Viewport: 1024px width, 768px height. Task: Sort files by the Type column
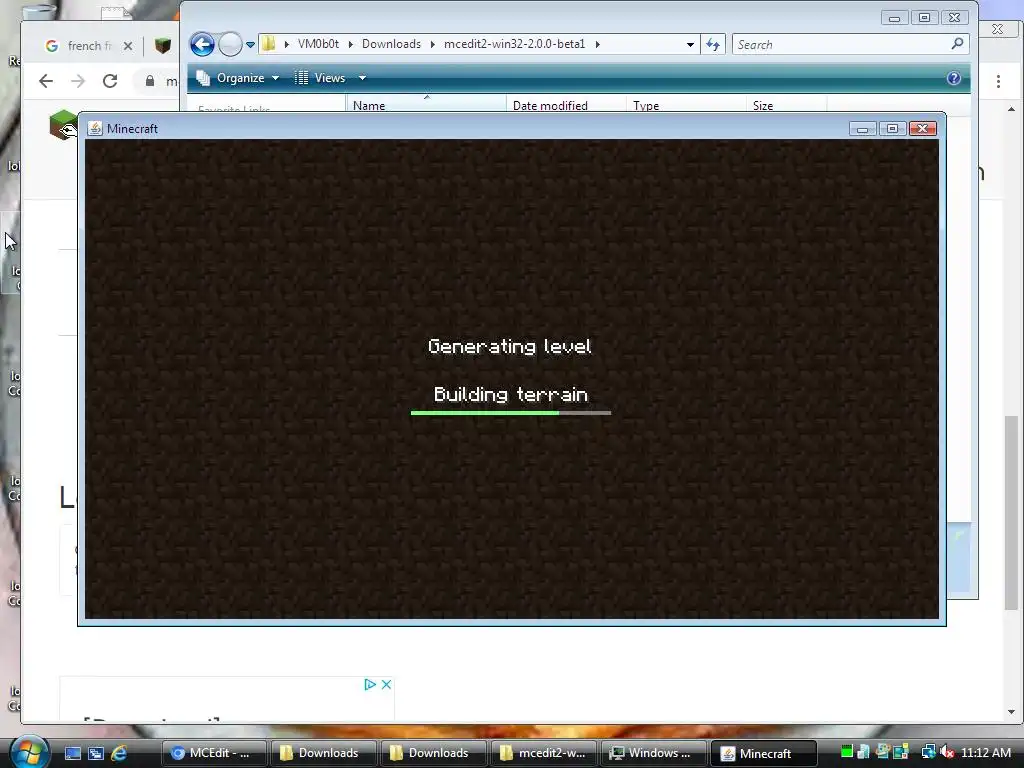click(x=686, y=105)
